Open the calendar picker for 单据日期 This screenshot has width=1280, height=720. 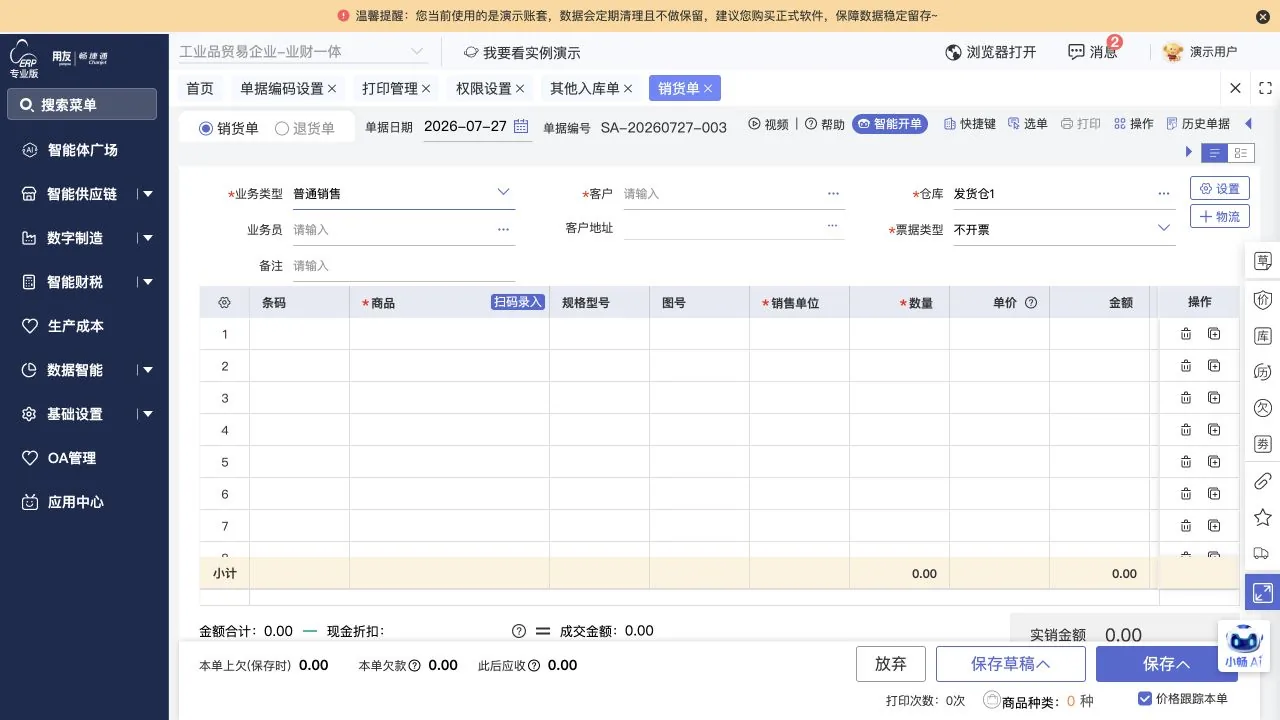click(x=521, y=127)
